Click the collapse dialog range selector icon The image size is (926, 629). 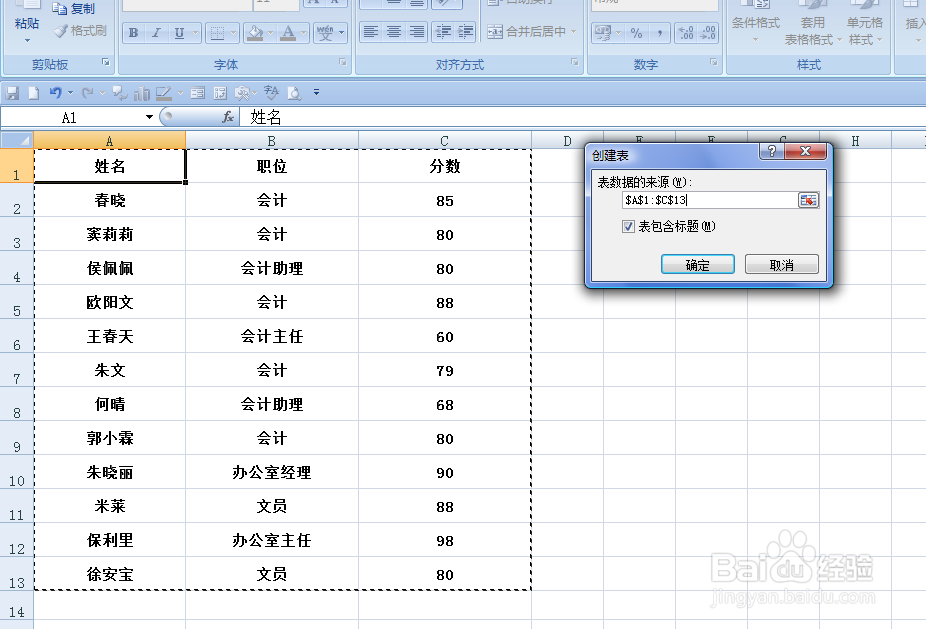(808, 200)
